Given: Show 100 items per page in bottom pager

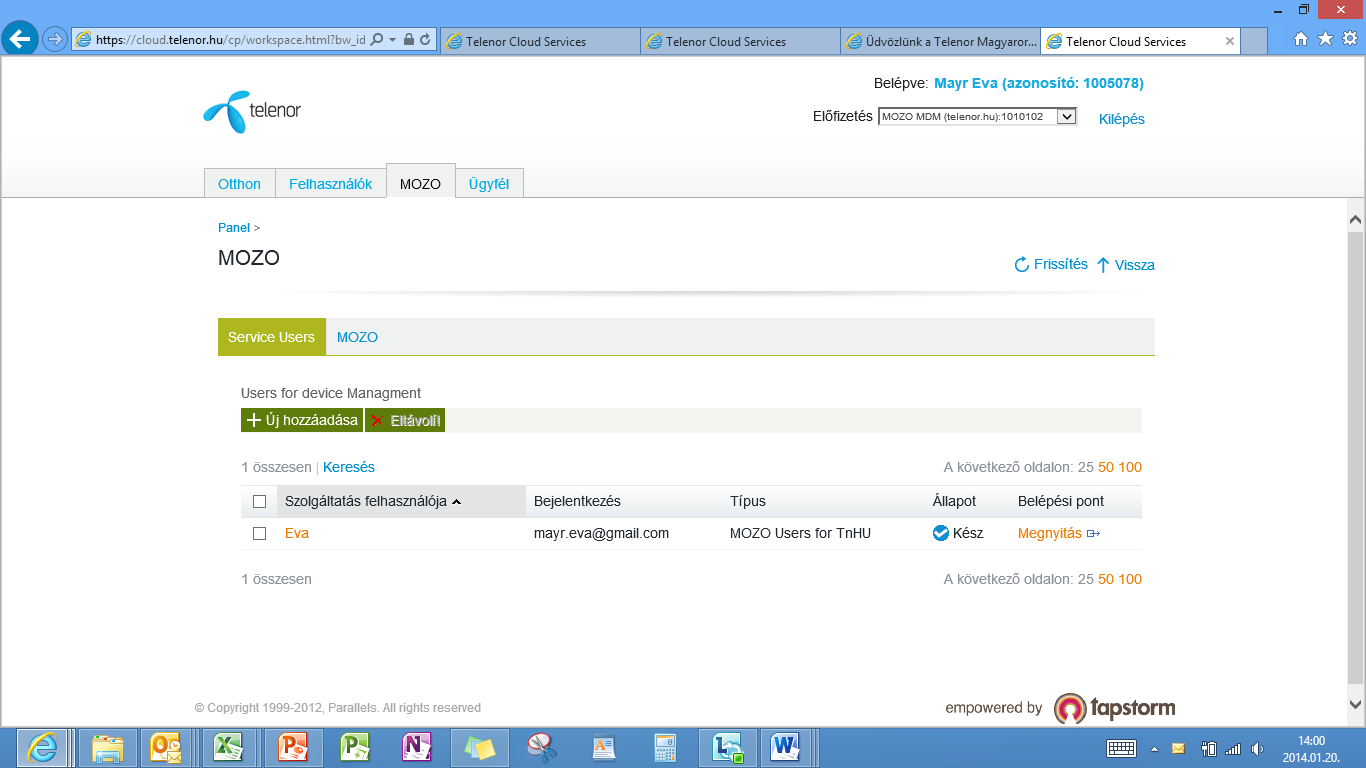Looking at the screenshot, I should pos(1130,579).
